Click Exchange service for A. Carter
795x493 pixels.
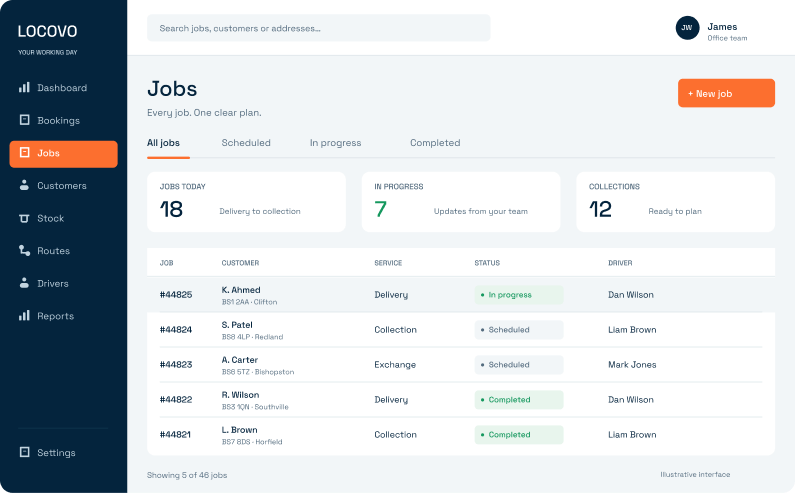(395, 365)
